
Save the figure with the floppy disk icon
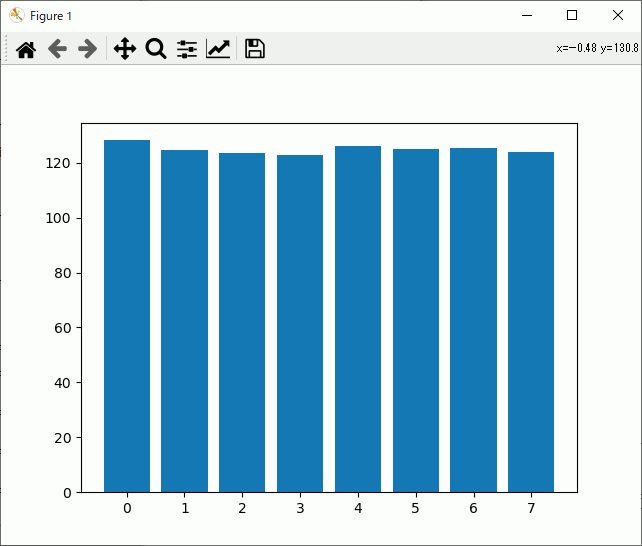click(255, 49)
